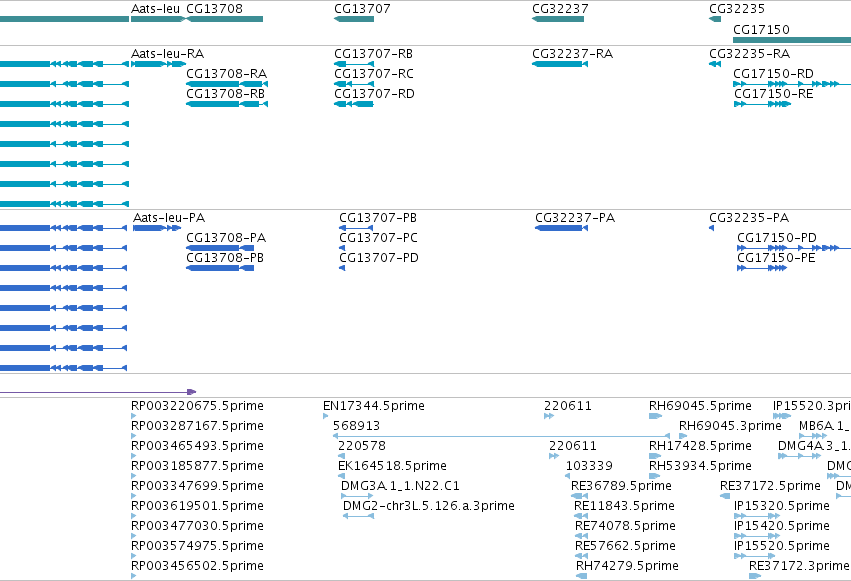Click EST RP003287167.5prime
Image resolution: width=851 pixels, height=581 pixels.
(x=198, y=426)
